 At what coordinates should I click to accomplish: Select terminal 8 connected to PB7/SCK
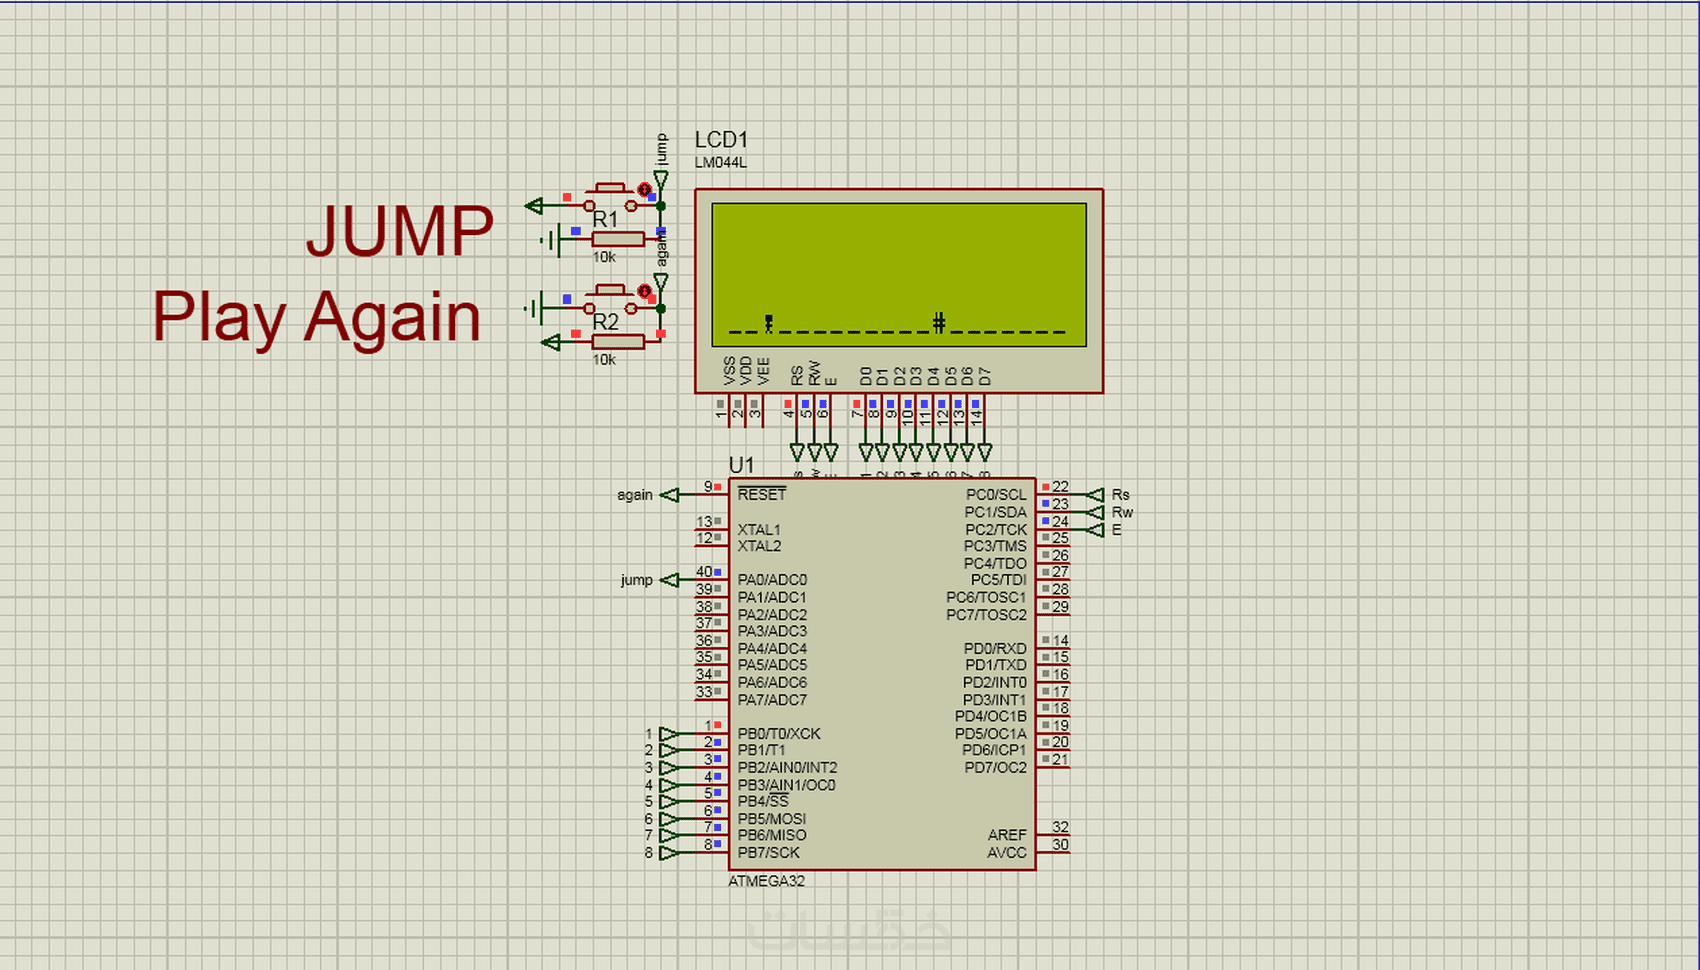669,853
